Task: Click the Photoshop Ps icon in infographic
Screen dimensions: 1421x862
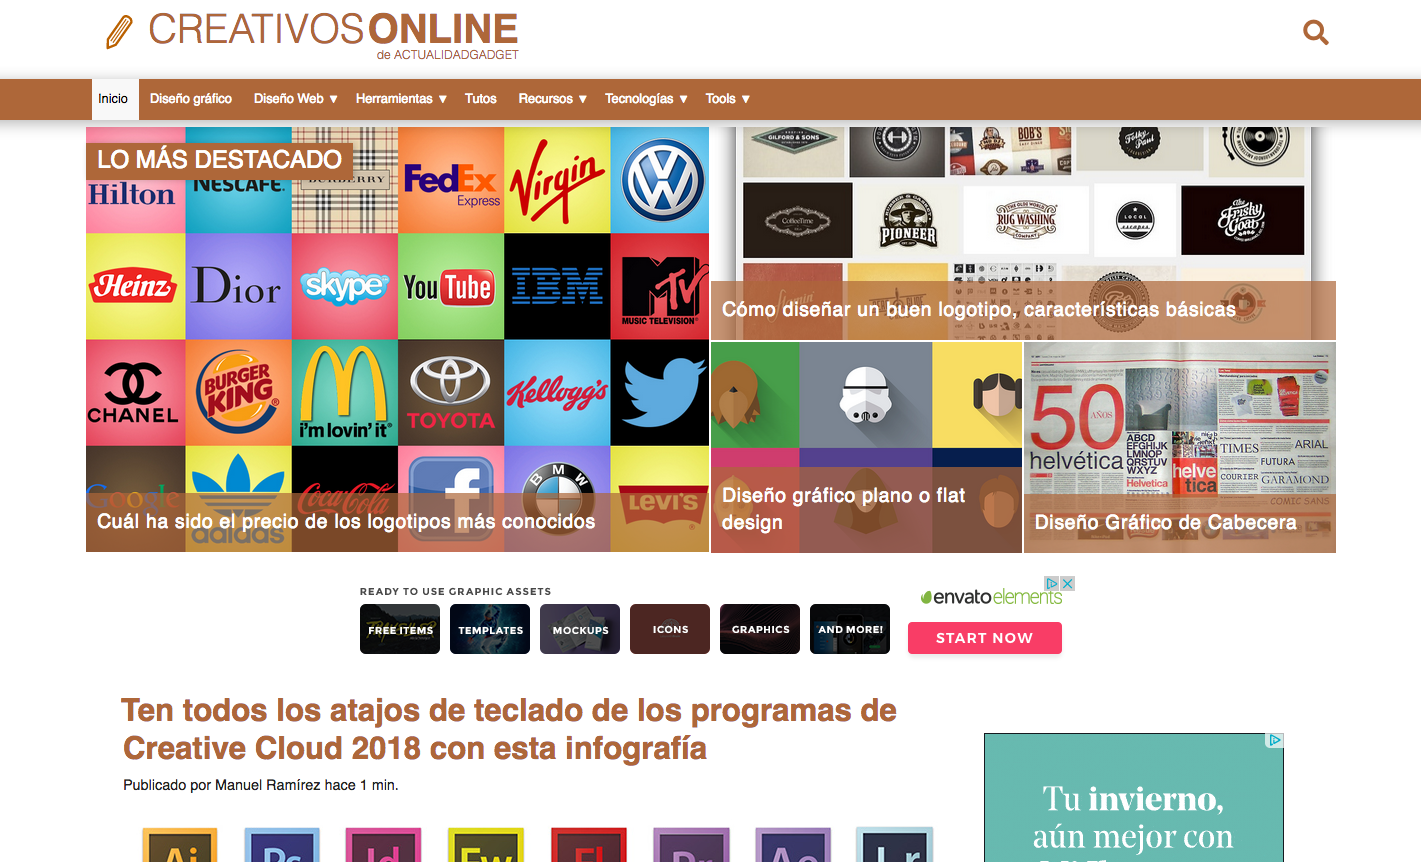Action: click(282, 845)
